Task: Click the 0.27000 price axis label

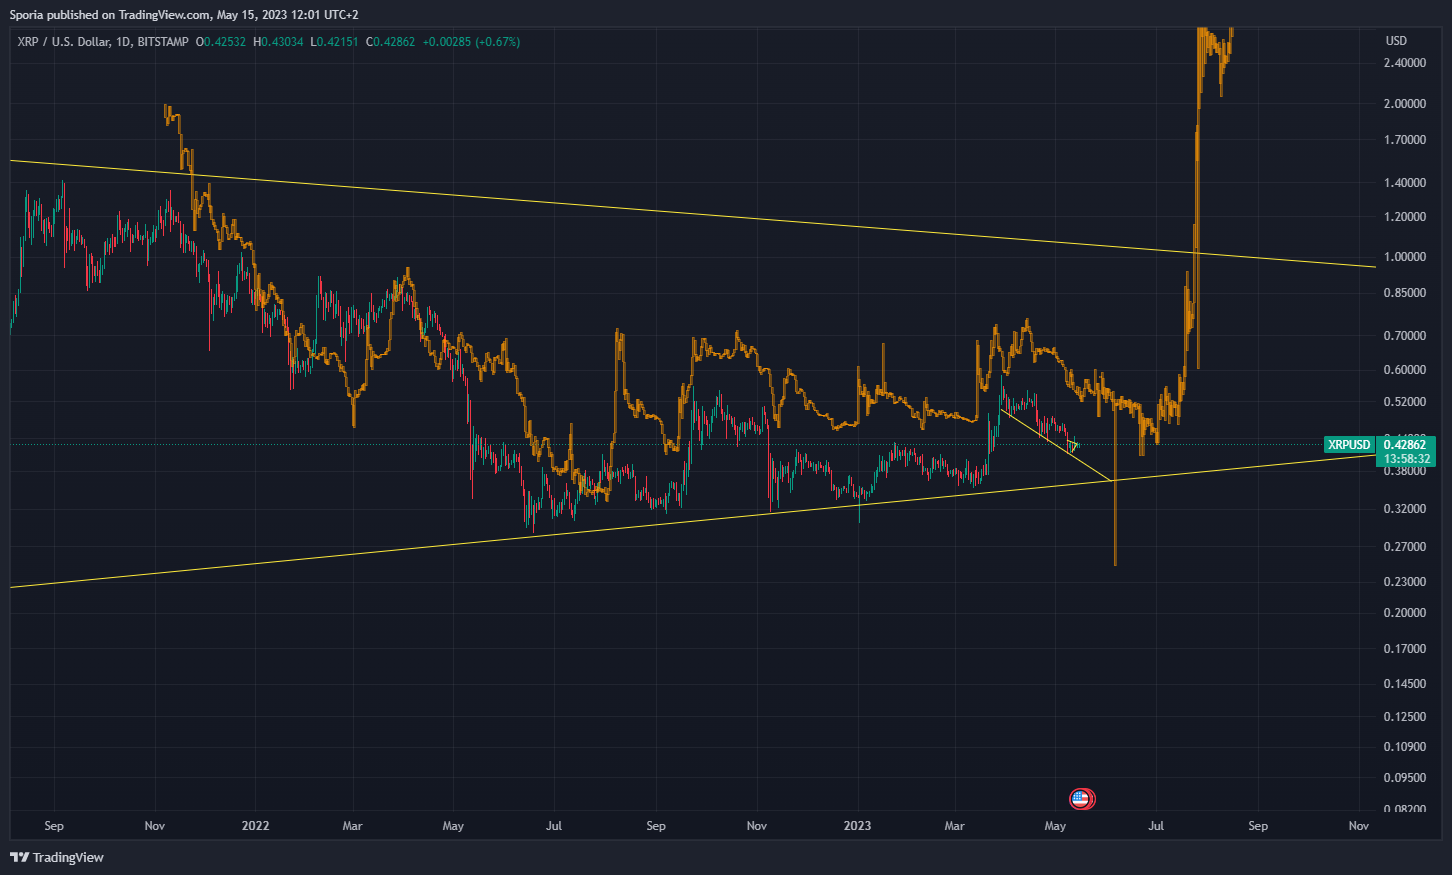Action: (x=1405, y=547)
